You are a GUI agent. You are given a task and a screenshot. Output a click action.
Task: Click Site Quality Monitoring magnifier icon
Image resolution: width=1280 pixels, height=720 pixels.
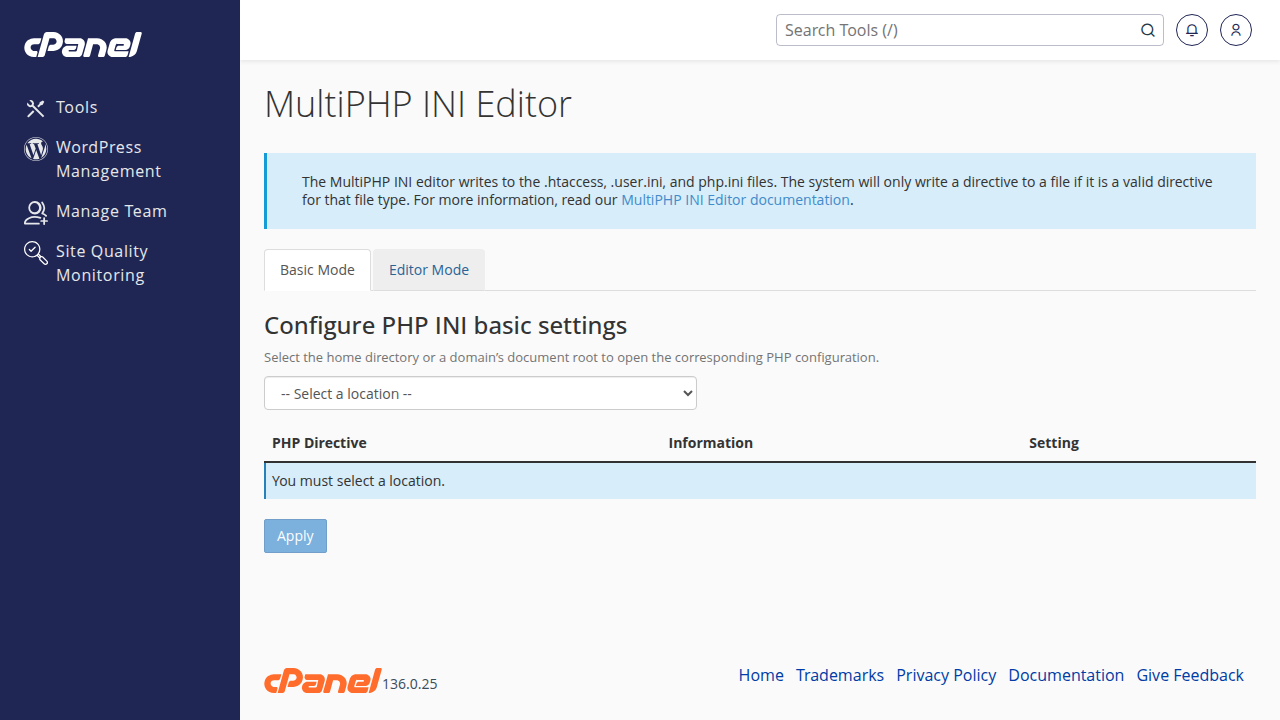click(x=36, y=252)
